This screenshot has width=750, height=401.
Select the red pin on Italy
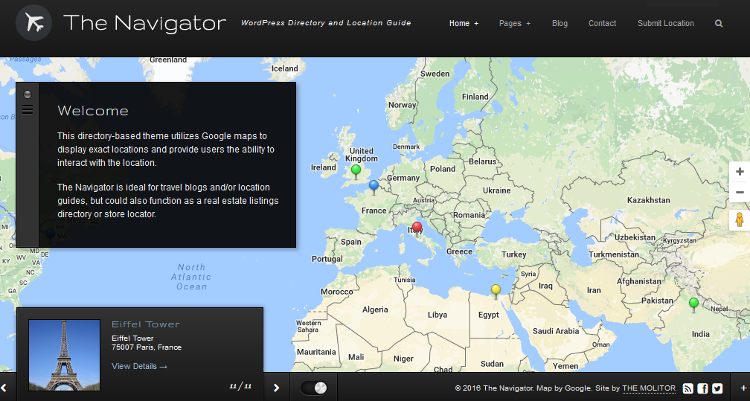[x=417, y=228]
